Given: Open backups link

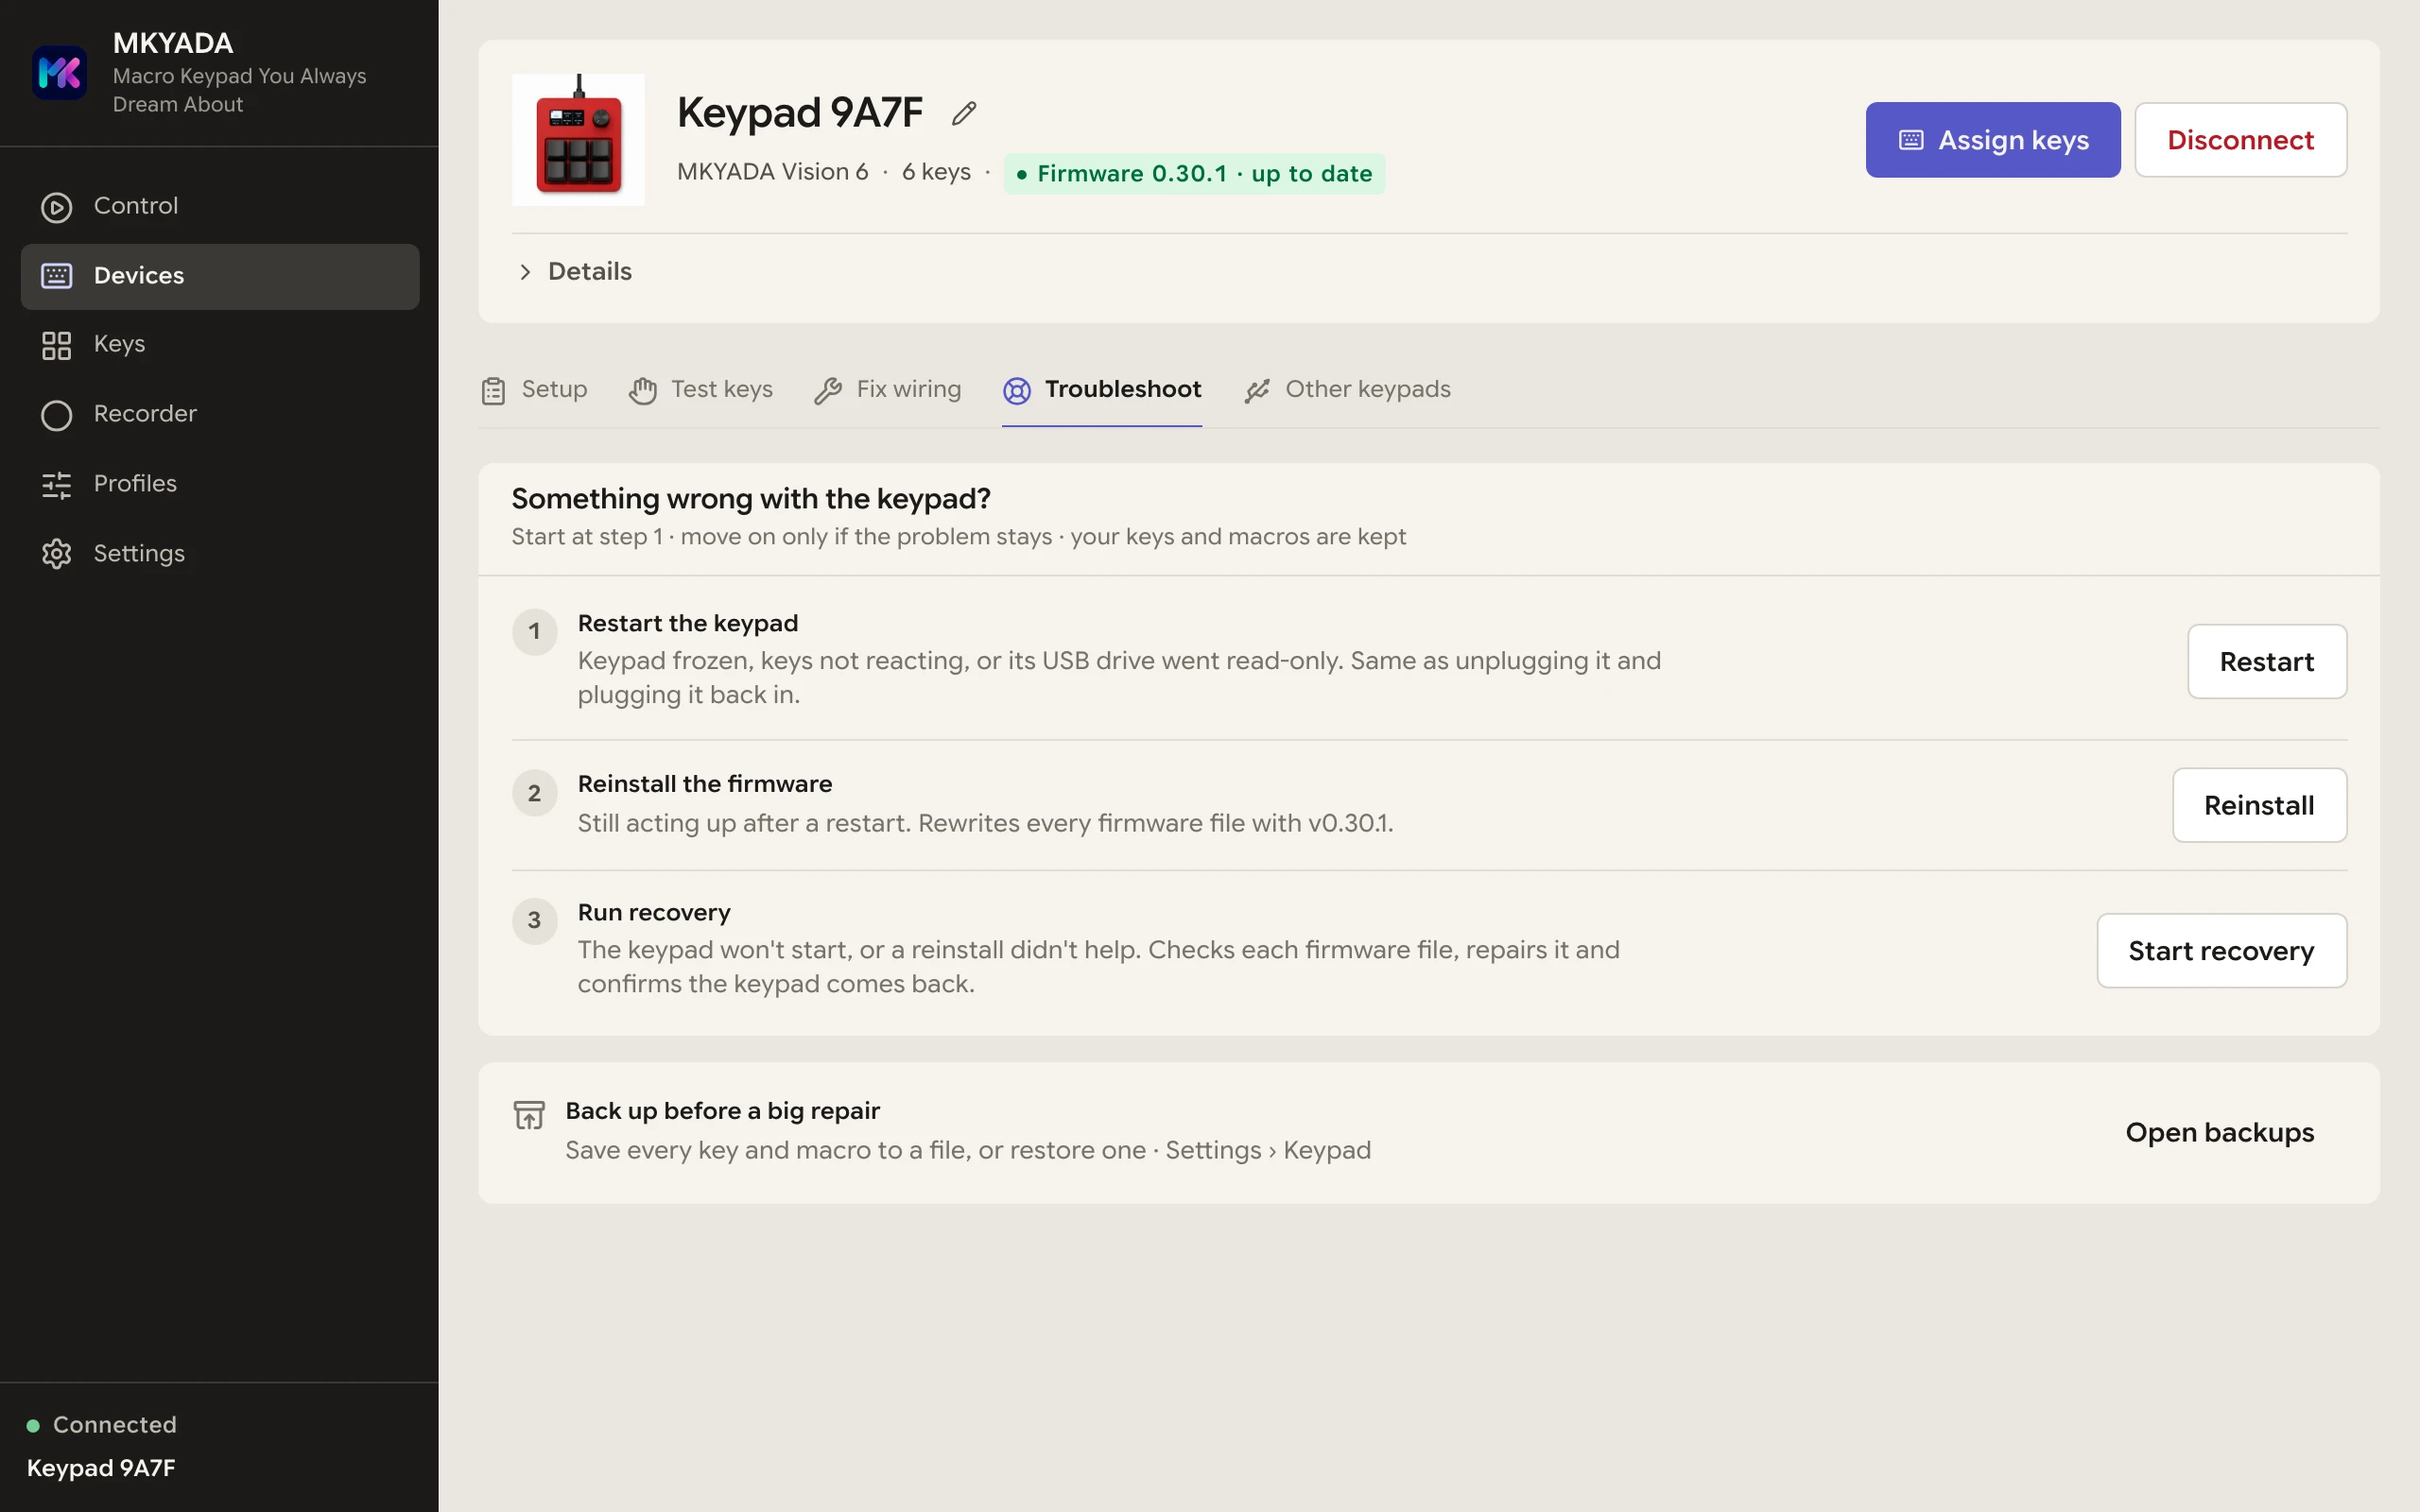Looking at the screenshot, I should tap(2220, 1132).
